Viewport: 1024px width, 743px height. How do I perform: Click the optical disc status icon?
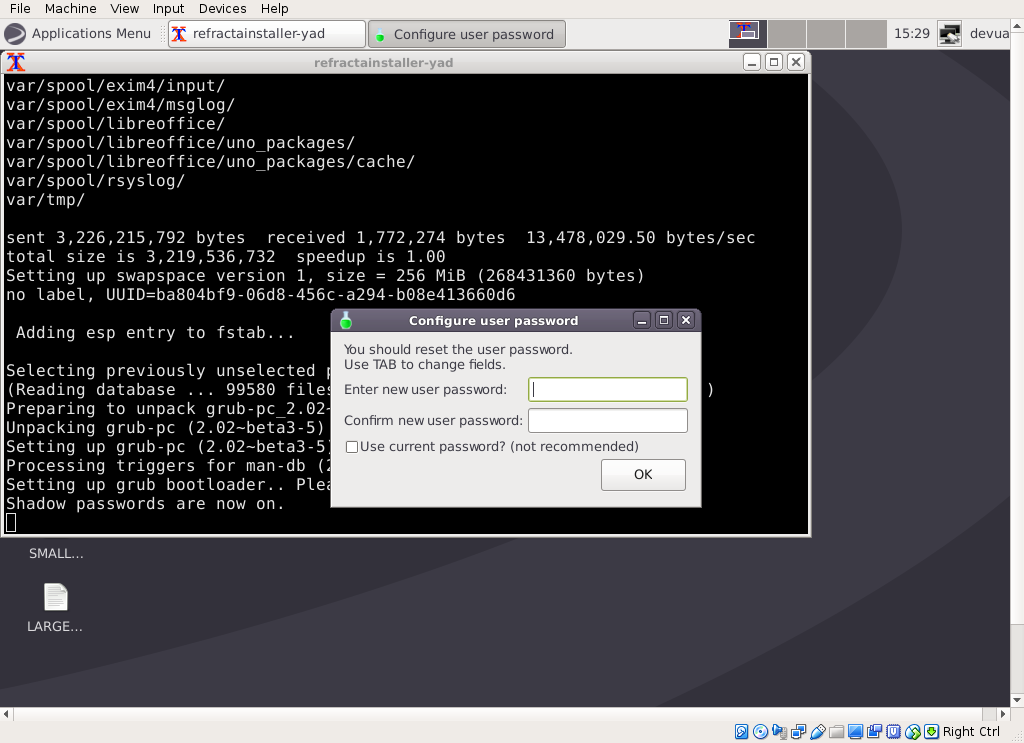tap(761, 731)
